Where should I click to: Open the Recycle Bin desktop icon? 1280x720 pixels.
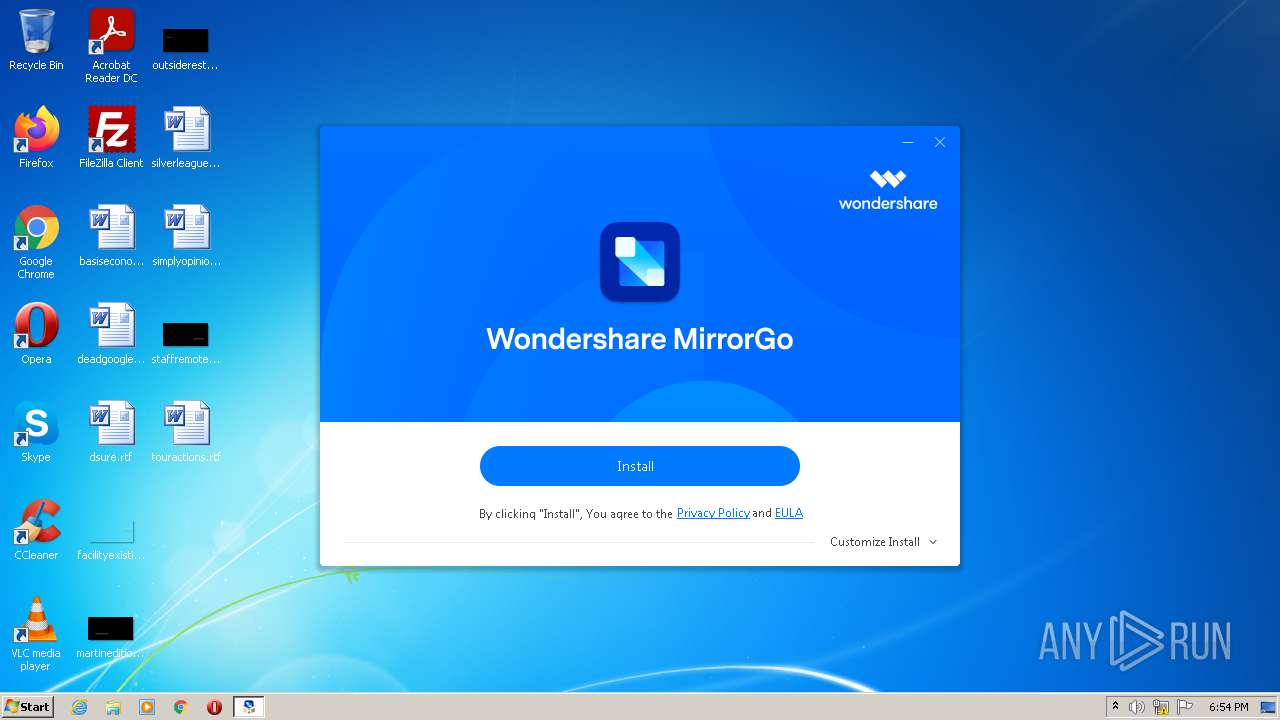click(x=36, y=40)
